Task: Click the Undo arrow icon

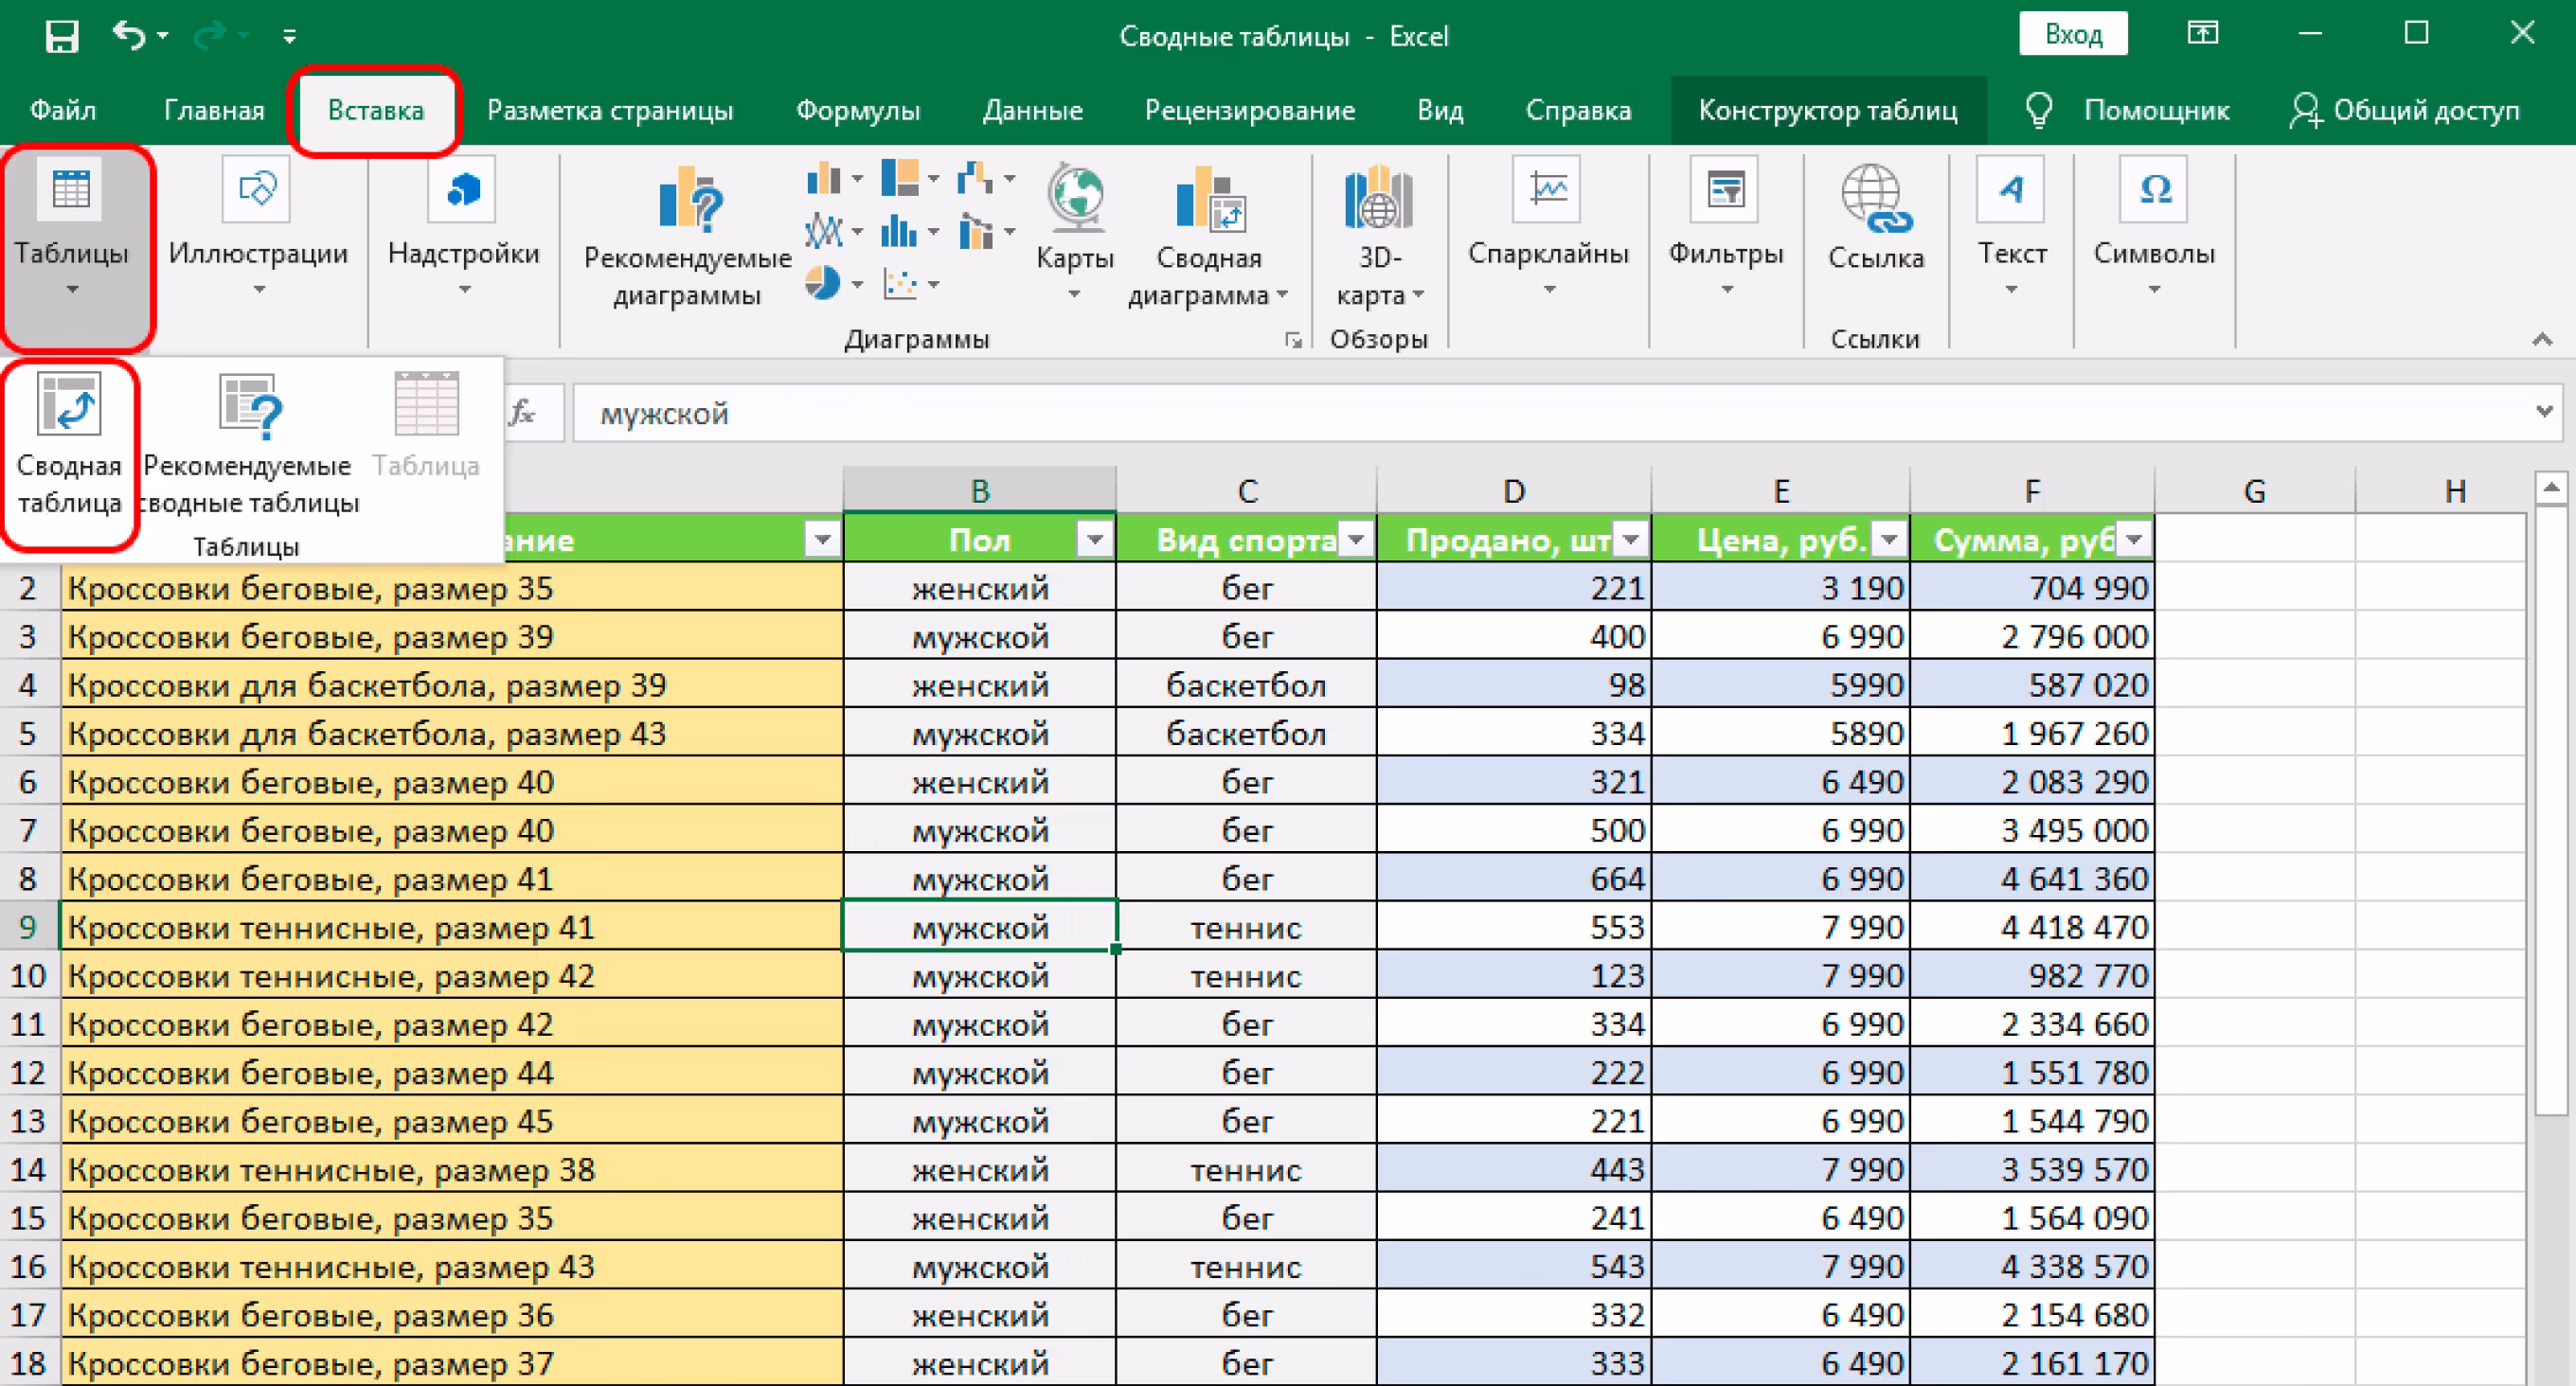Action: click(x=128, y=36)
